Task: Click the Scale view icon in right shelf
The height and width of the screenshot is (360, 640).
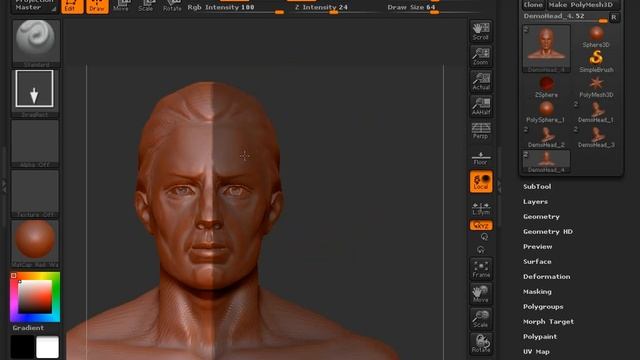Action: click(x=481, y=319)
